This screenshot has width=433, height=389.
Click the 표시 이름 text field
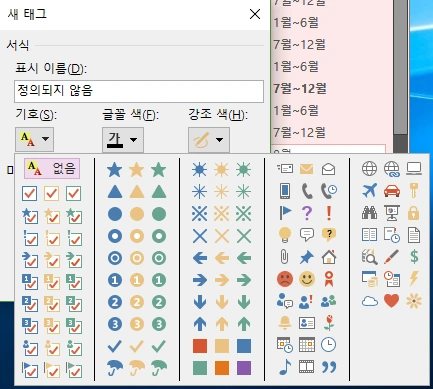[x=139, y=91]
